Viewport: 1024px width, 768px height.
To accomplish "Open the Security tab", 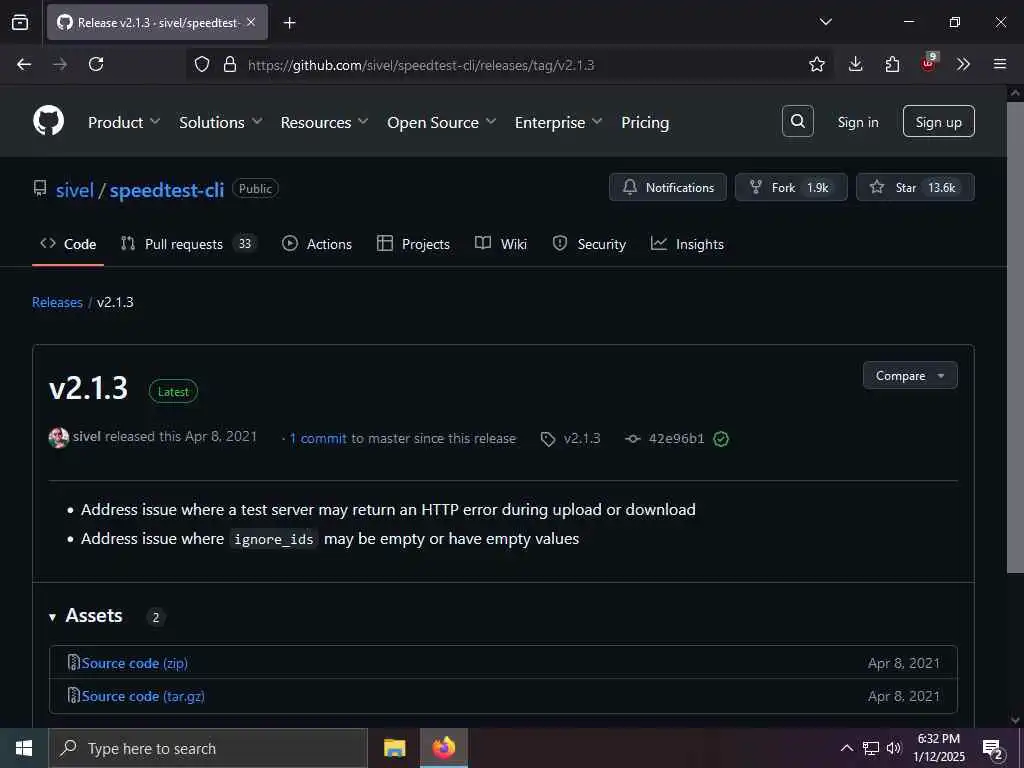I will click(x=589, y=244).
